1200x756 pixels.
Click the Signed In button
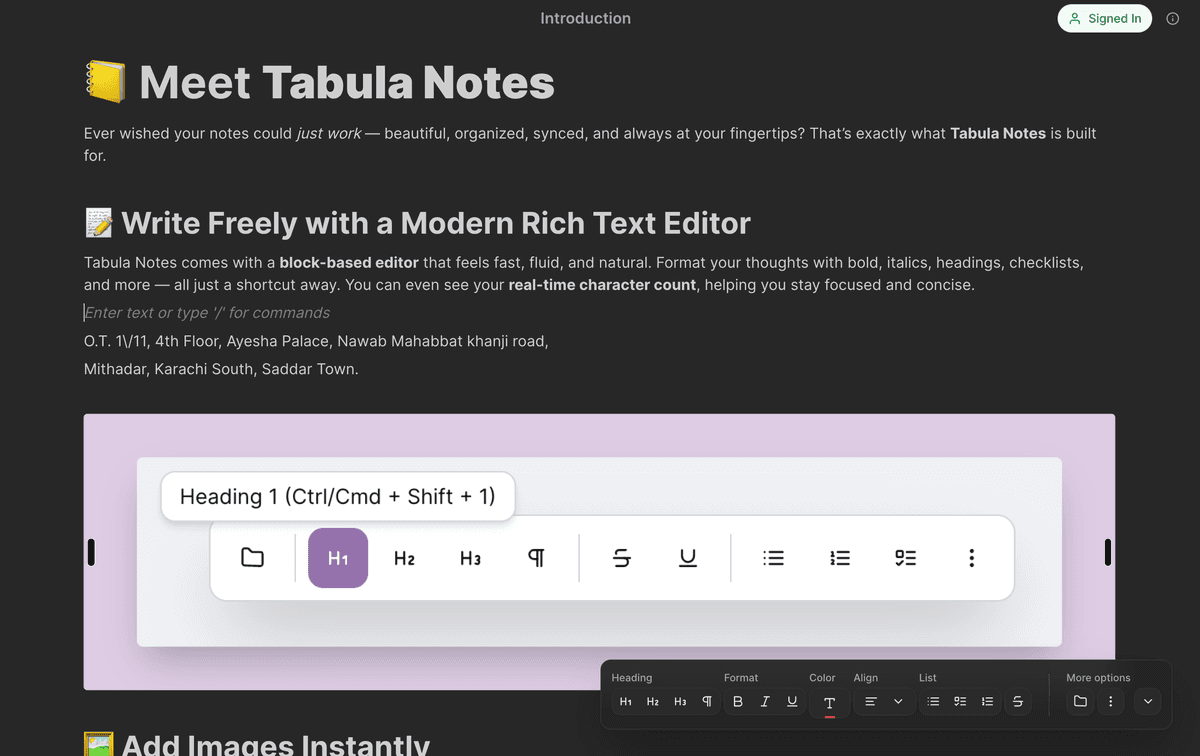[1104, 18]
